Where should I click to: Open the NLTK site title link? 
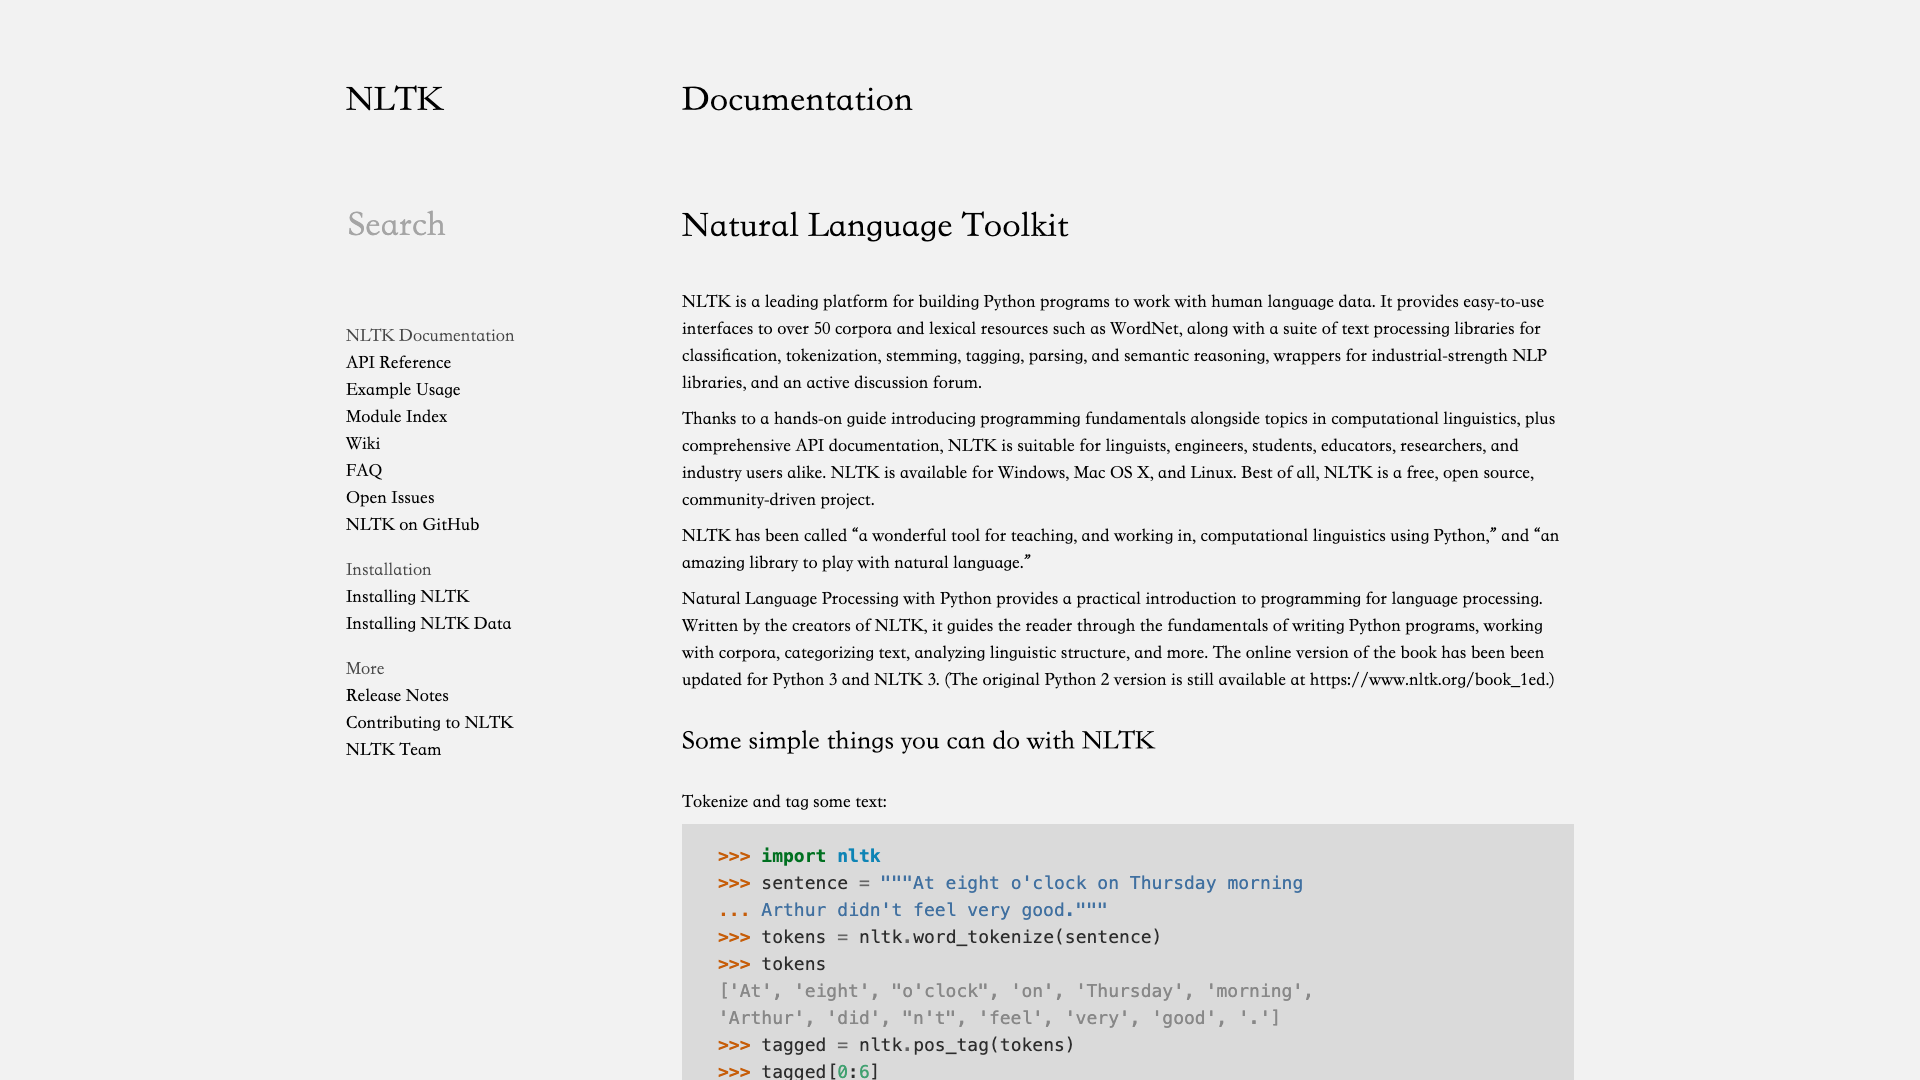[394, 99]
